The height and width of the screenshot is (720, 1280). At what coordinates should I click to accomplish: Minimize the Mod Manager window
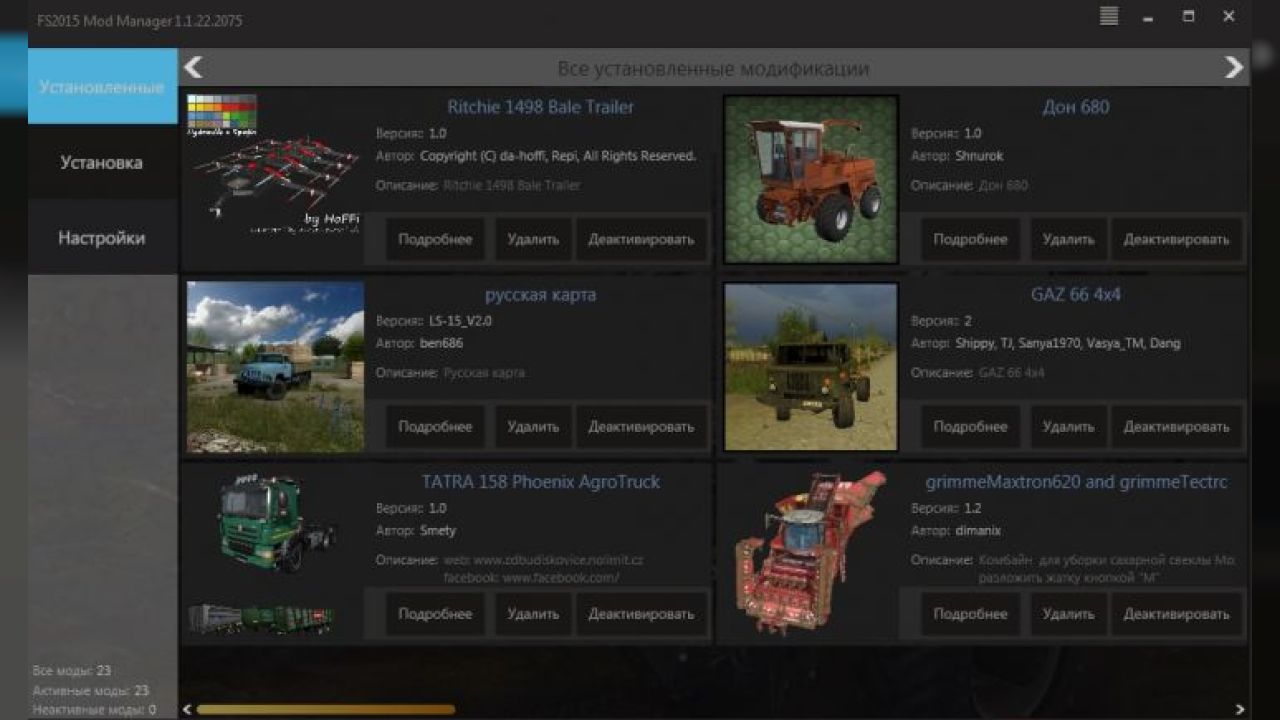[1150, 17]
